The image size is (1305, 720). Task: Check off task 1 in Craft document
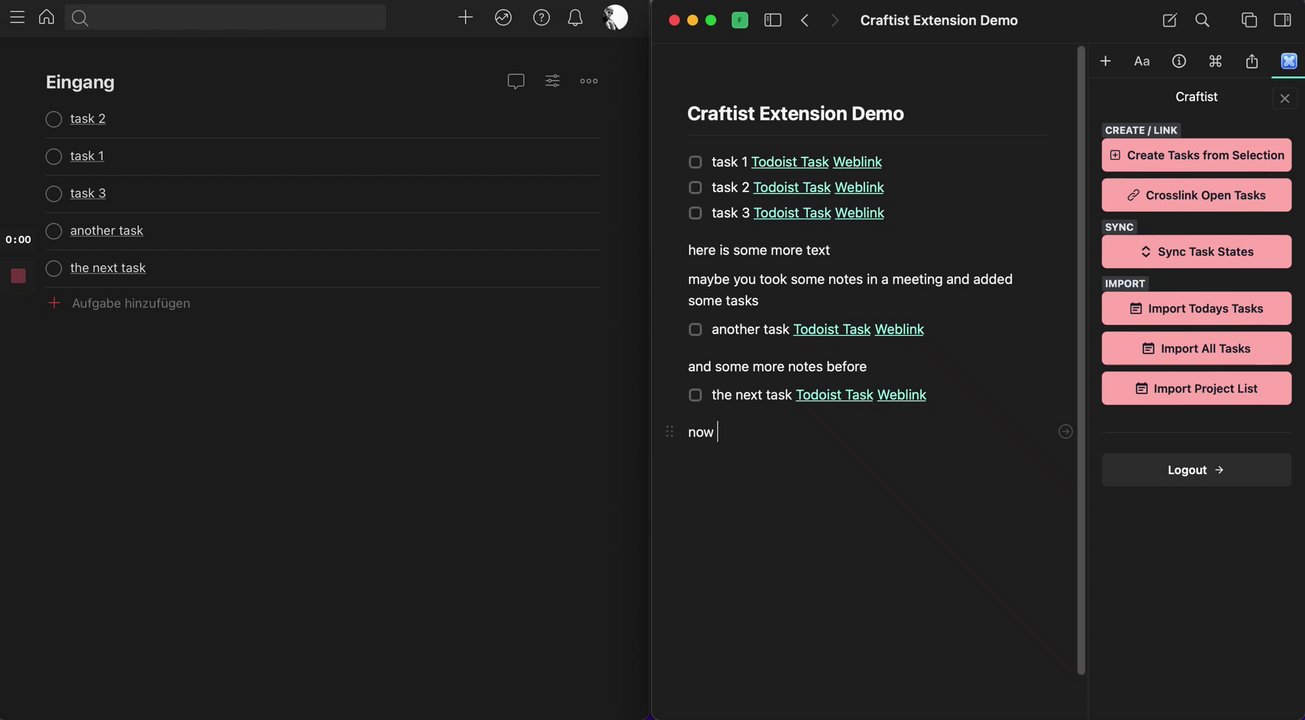pos(695,162)
